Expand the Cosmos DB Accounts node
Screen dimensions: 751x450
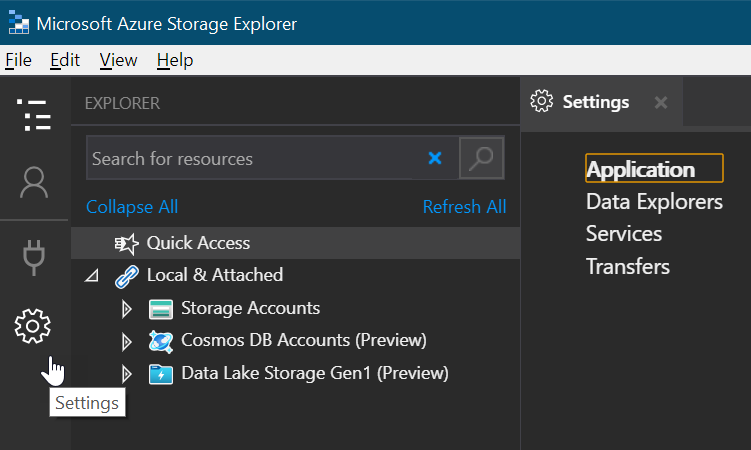(x=127, y=341)
